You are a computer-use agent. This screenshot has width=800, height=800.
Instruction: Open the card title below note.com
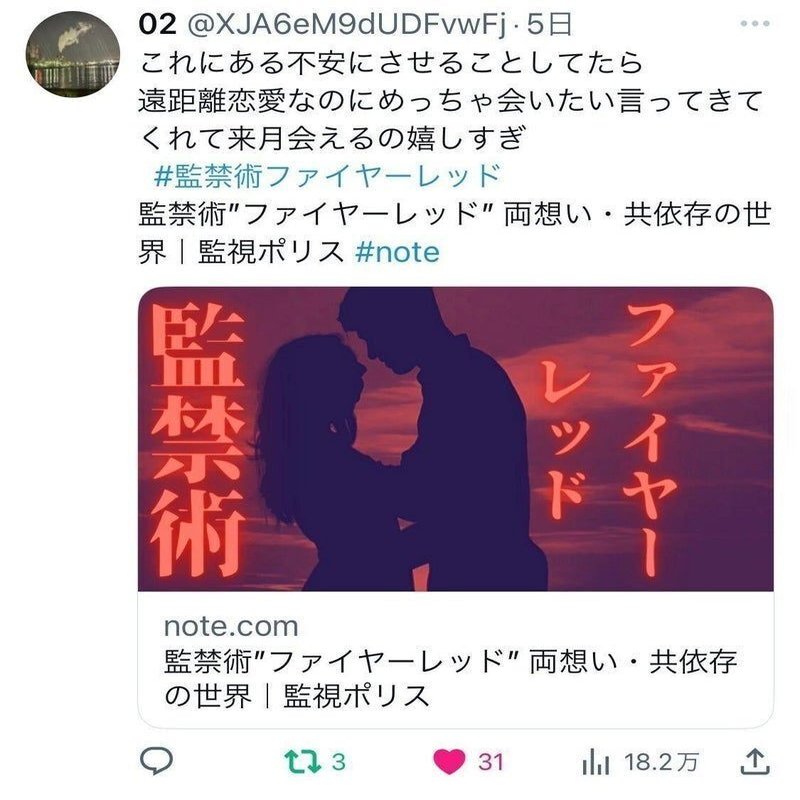pyautogui.click(x=451, y=678)
